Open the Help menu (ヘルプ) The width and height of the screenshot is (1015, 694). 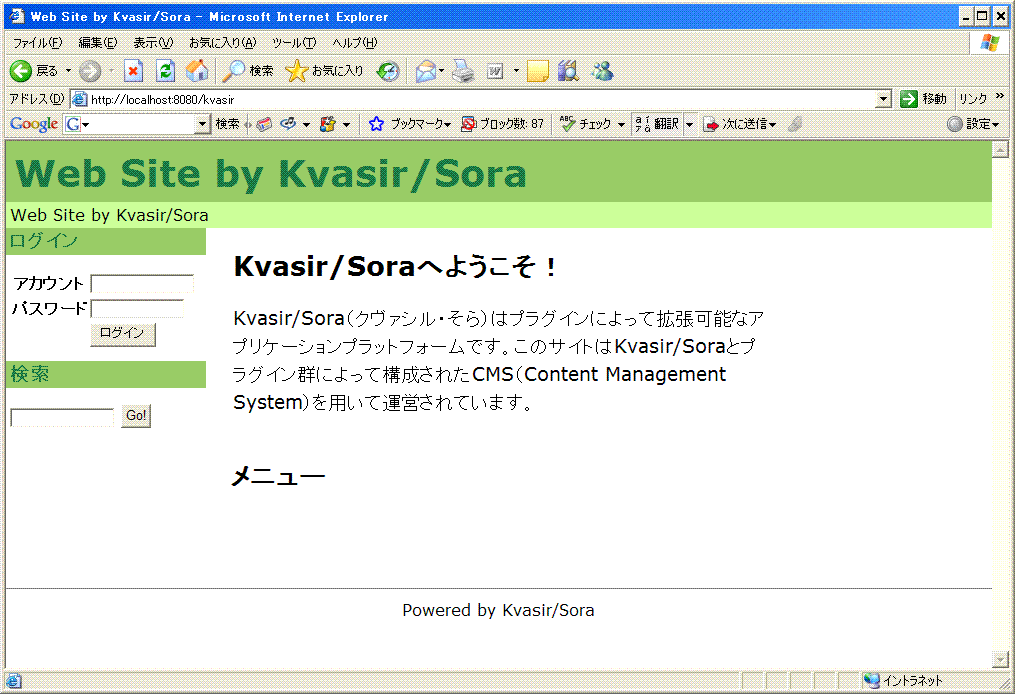click(x=355, y=43)
